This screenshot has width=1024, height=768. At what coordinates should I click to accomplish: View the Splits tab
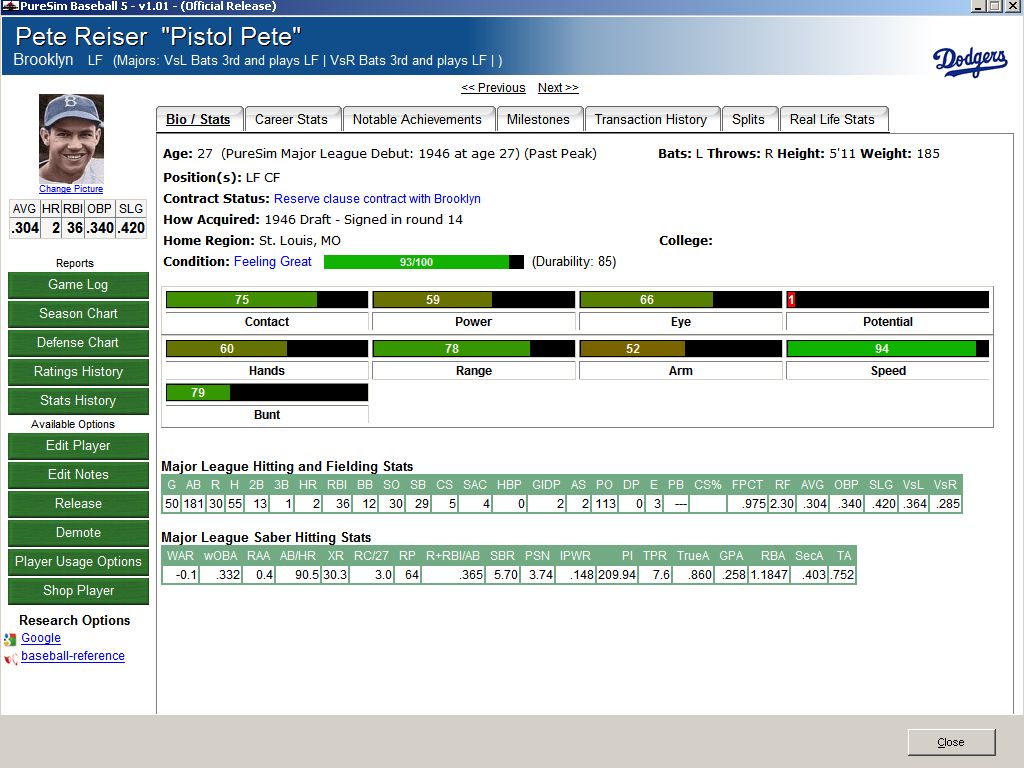748,120
